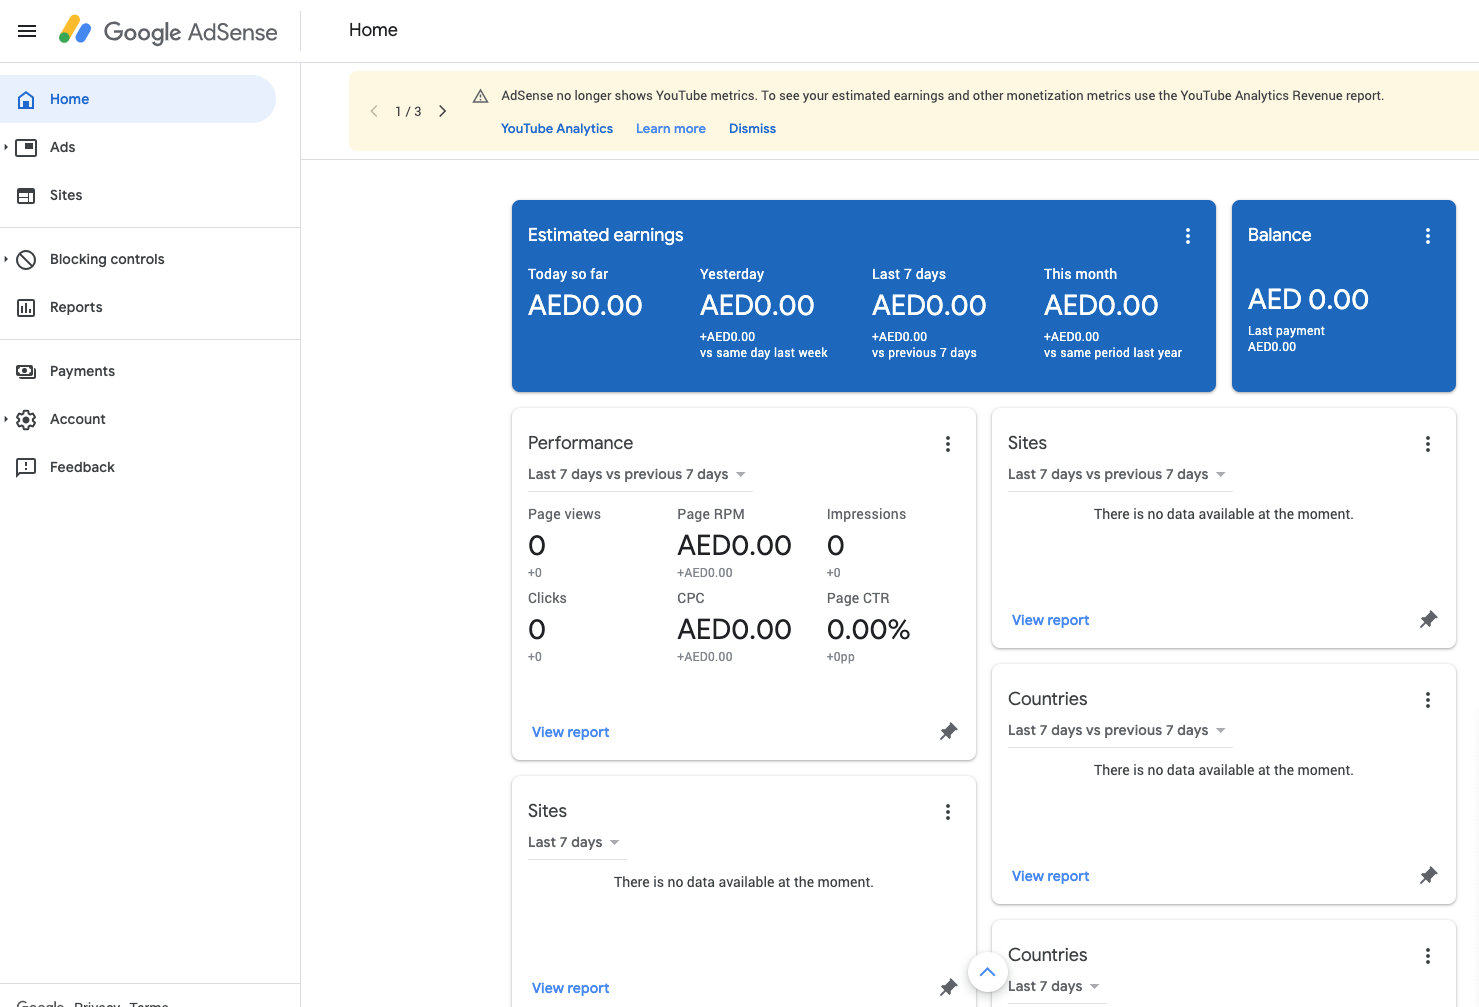Expand the Blocking controls submenu arrow

[6, 259]
